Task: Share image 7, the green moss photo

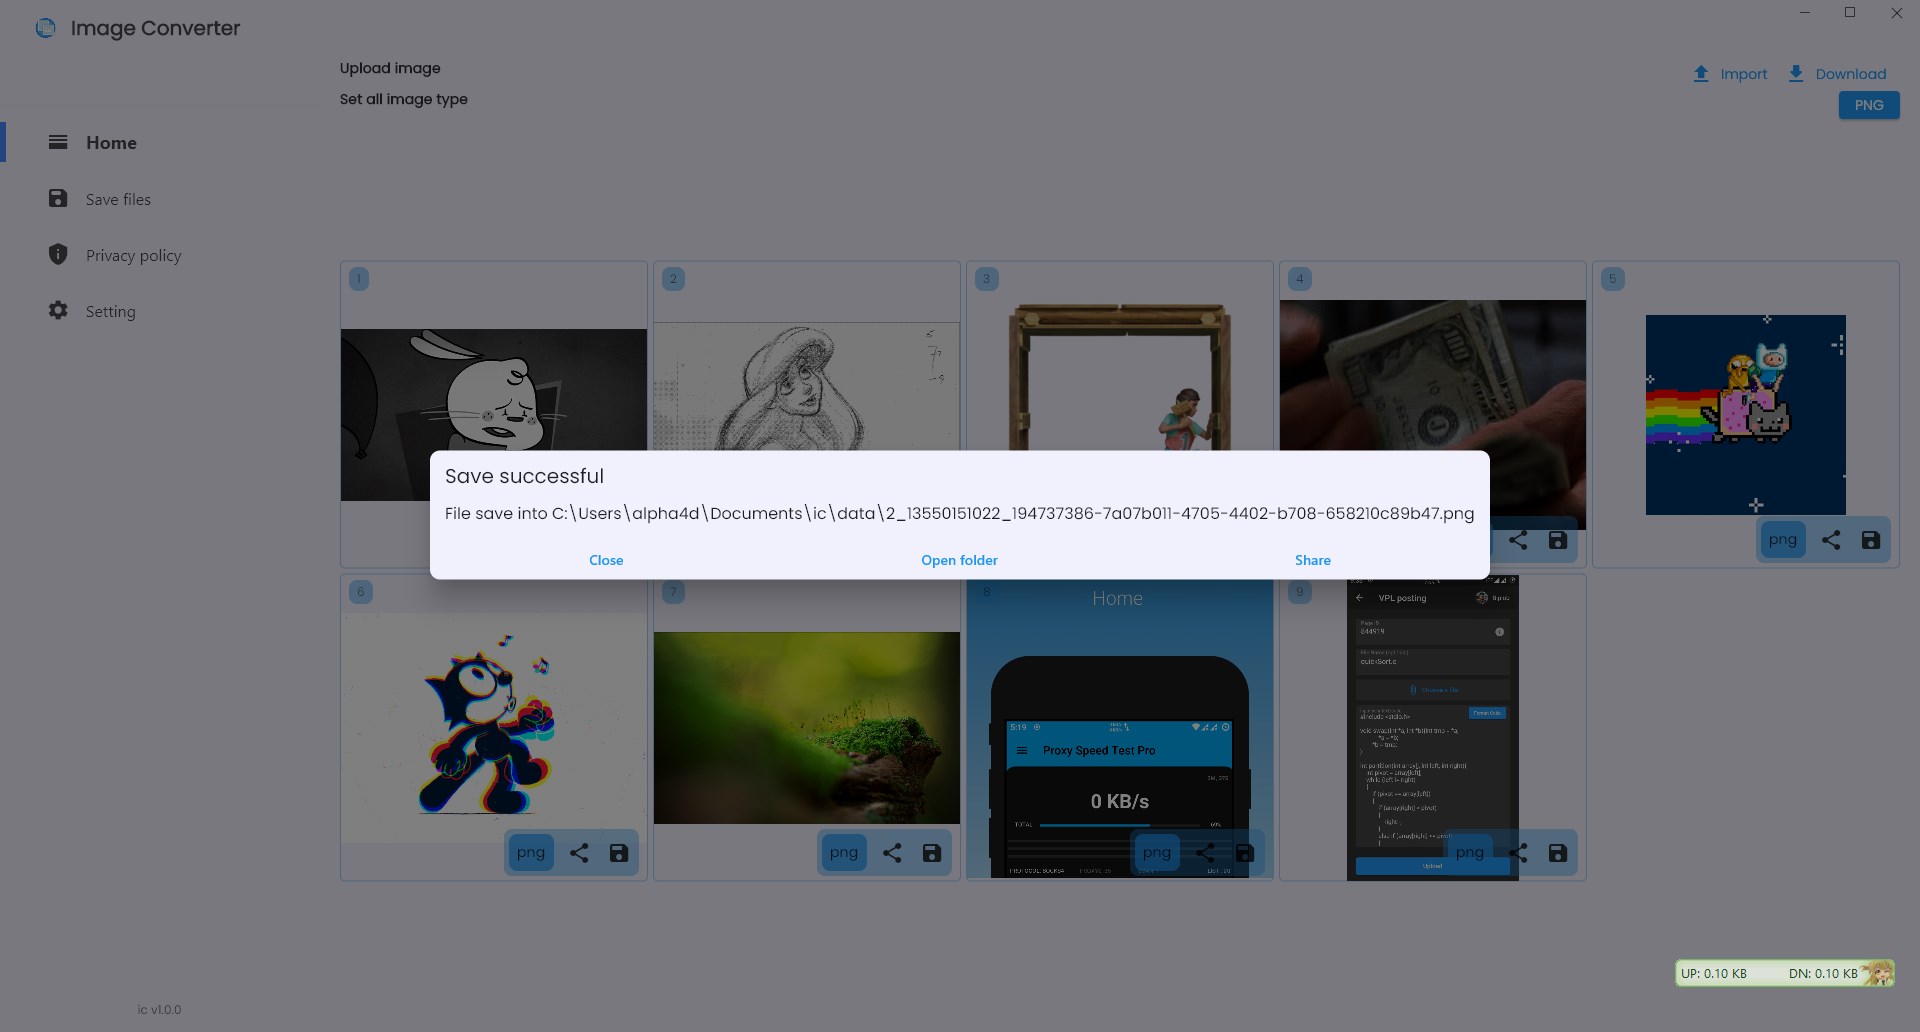Action: 892,853
